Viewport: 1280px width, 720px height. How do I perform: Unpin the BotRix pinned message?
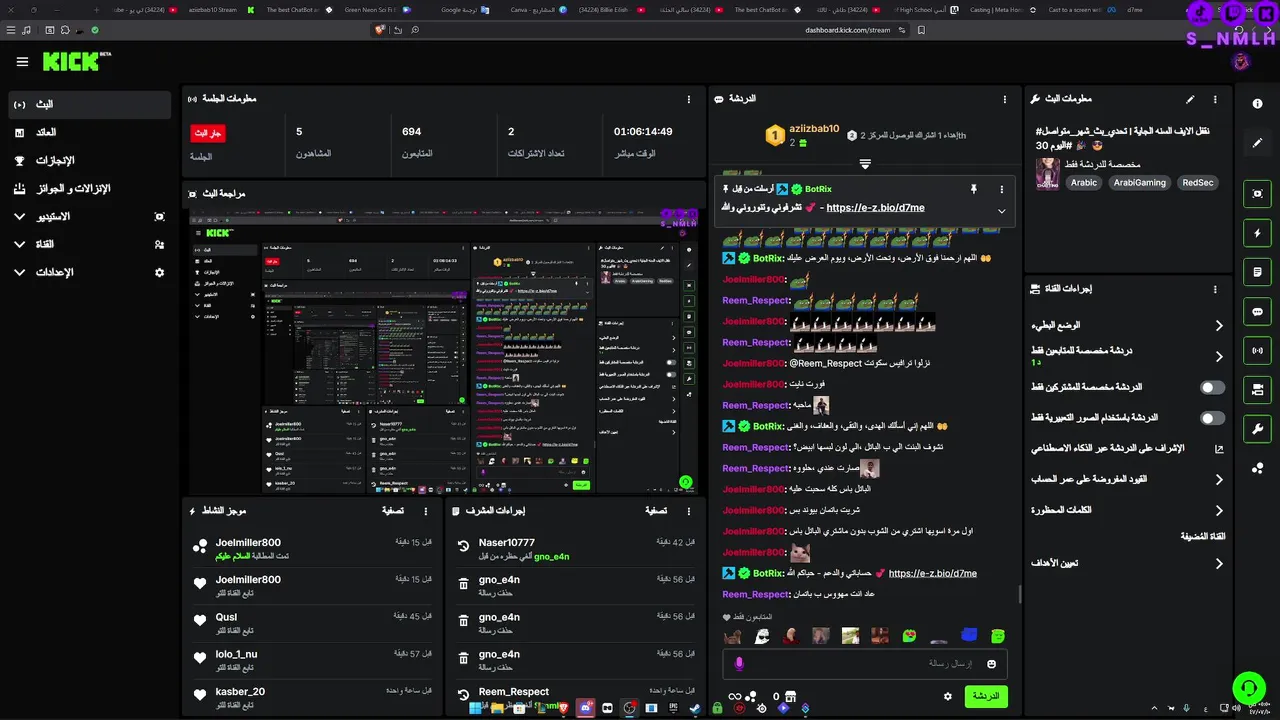point(973,189)
